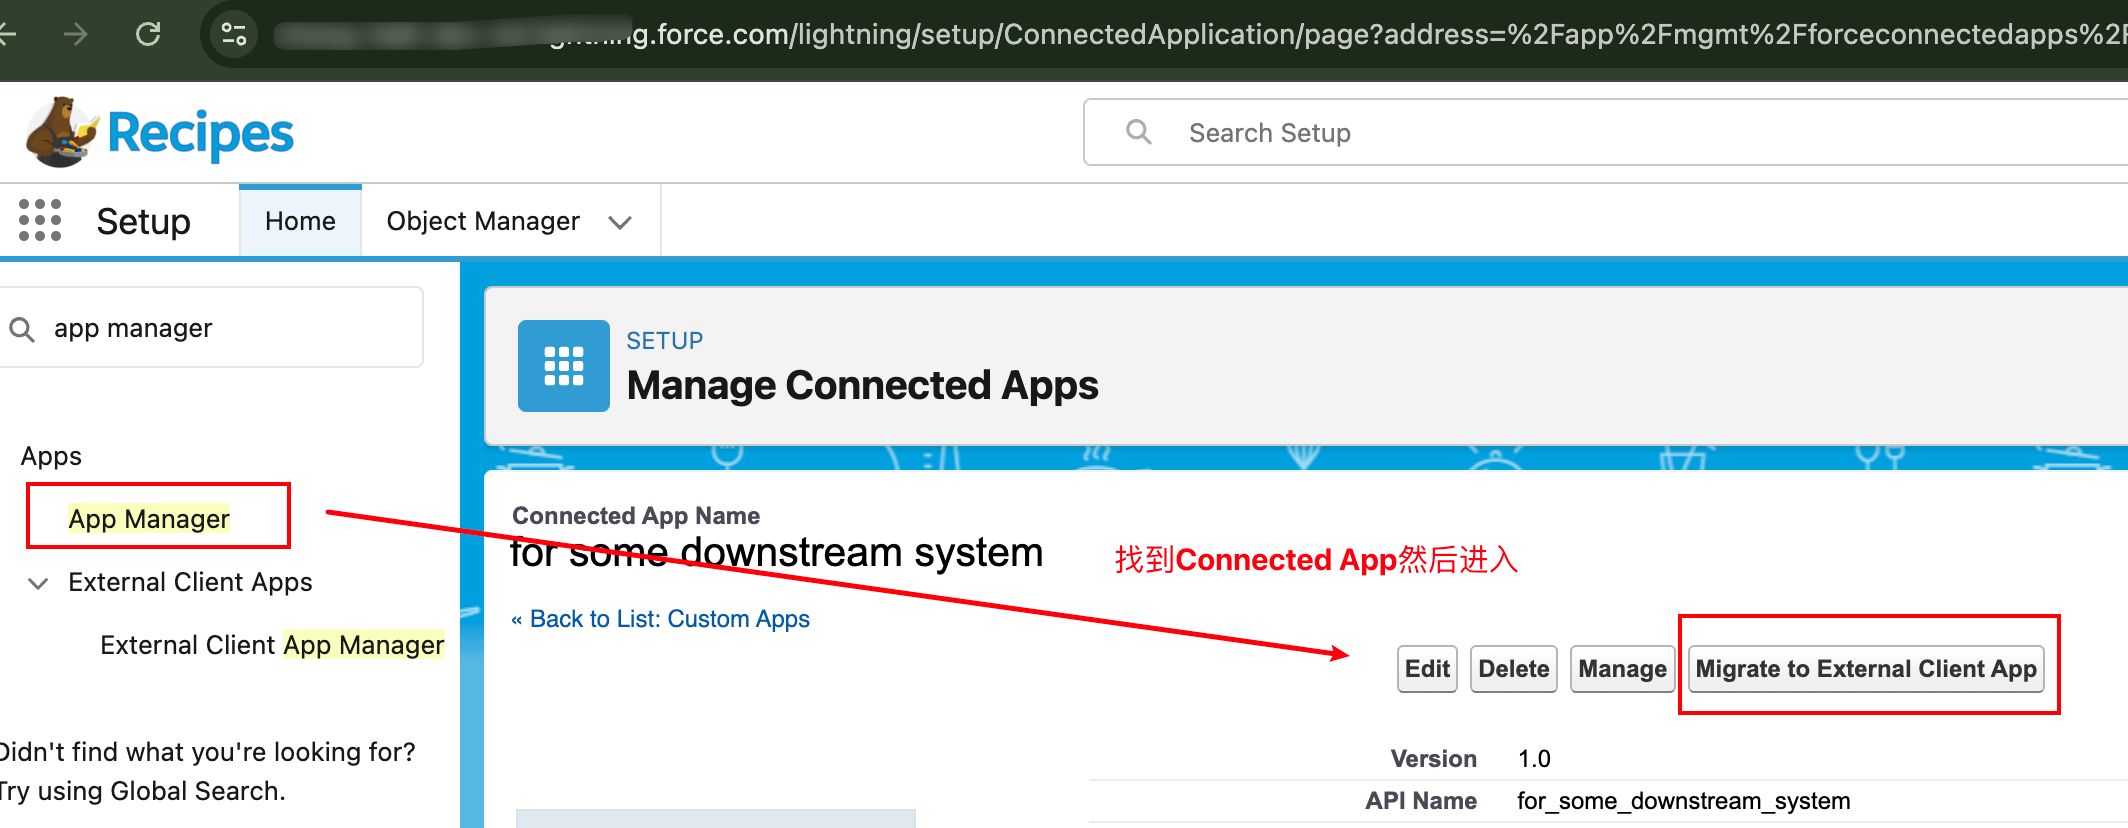The height and width of the screenshot is (828, 2128).
Task: Collapse the External Client Apps section chevron
Action: coord(38,583)
